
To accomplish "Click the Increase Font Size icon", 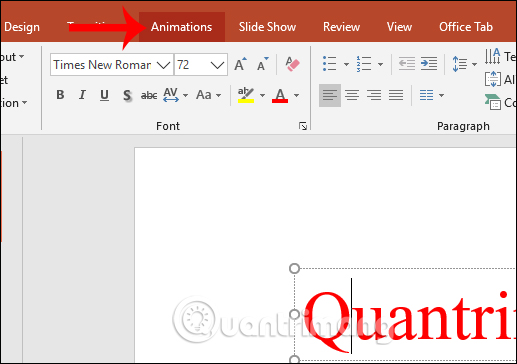I will click(240, 64).
